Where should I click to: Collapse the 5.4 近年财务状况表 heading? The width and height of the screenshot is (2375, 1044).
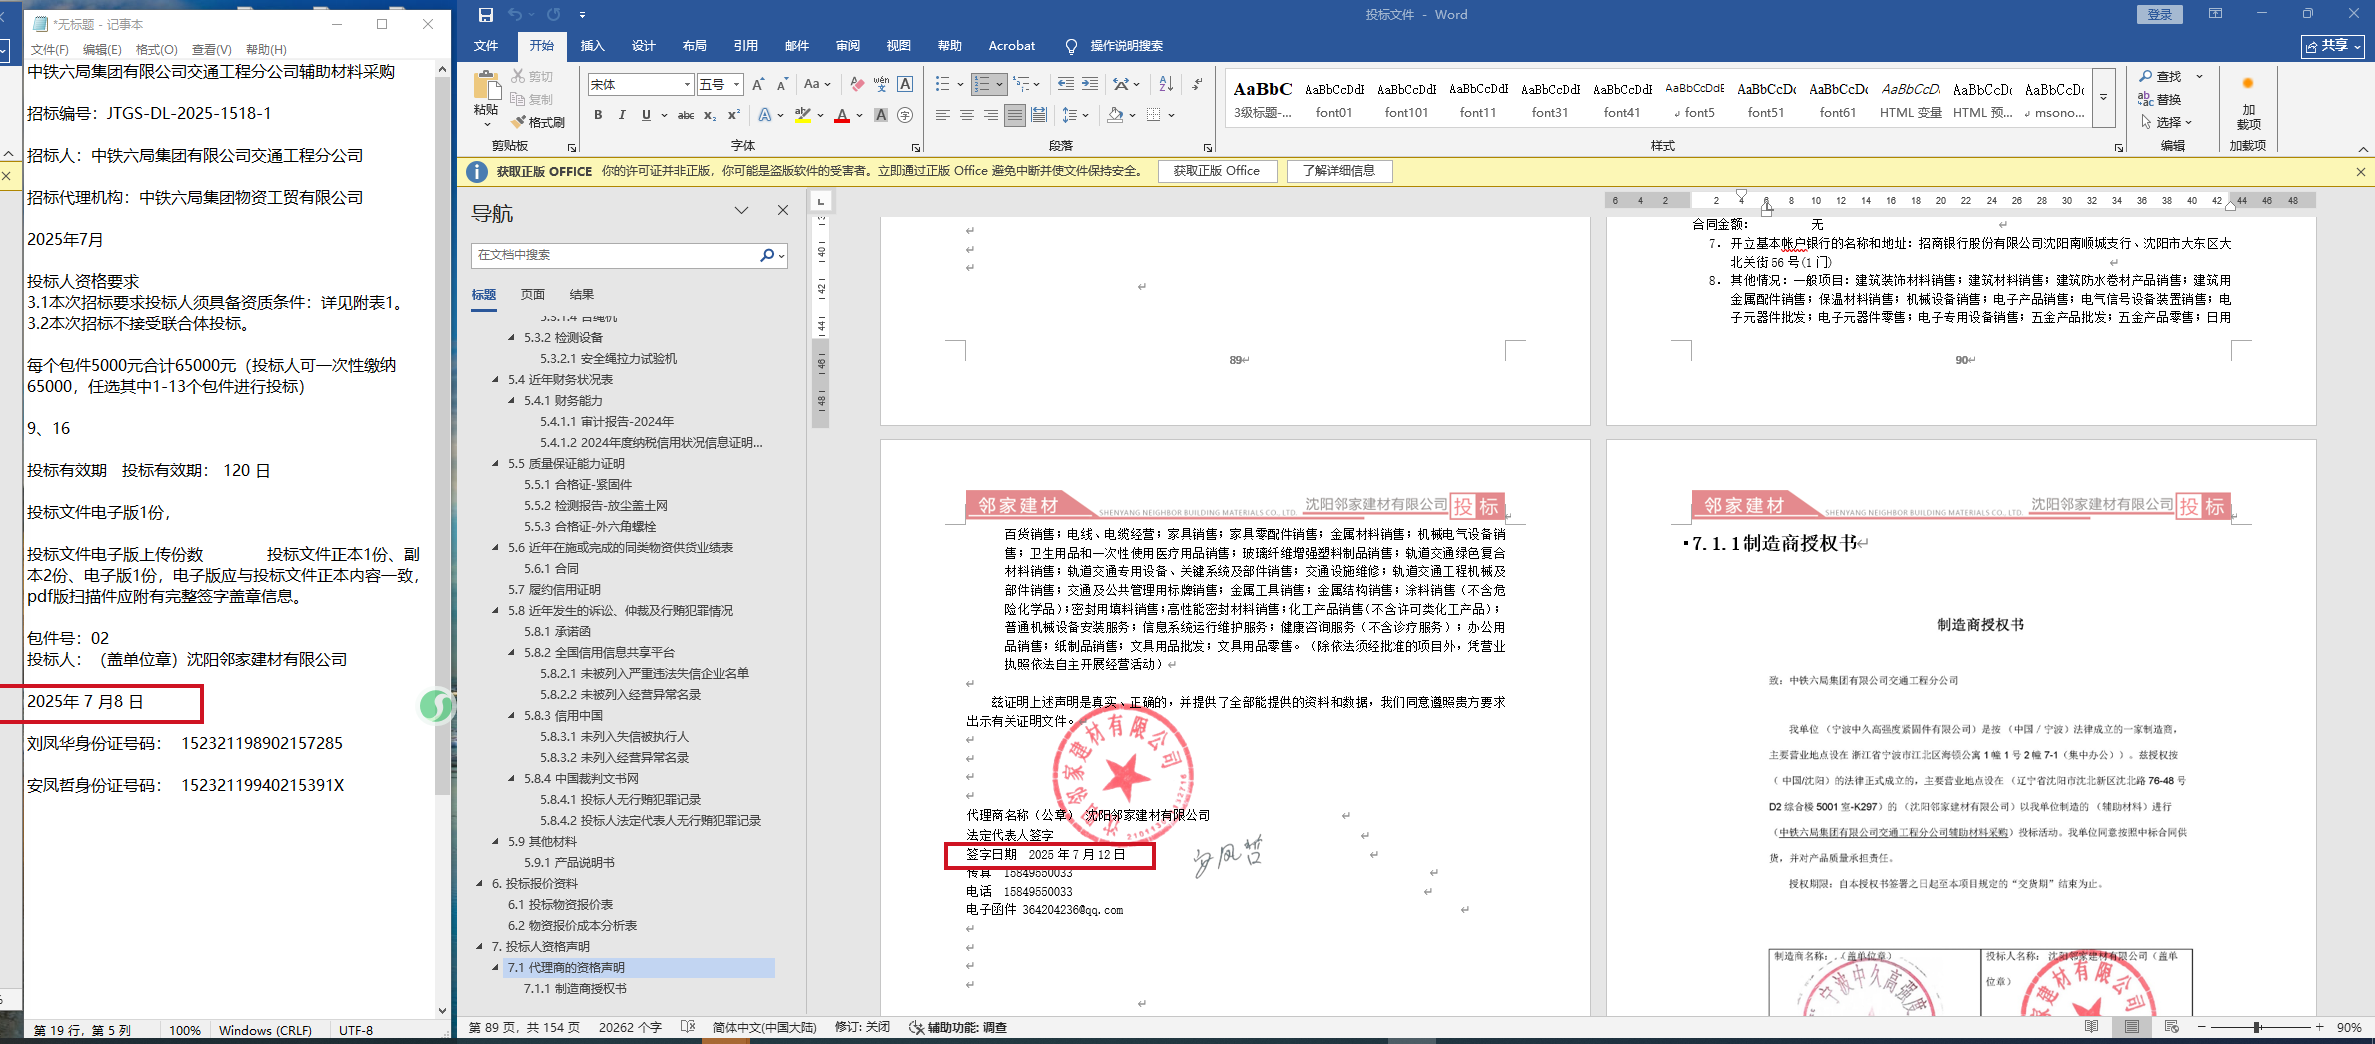(x=496, y=380)
